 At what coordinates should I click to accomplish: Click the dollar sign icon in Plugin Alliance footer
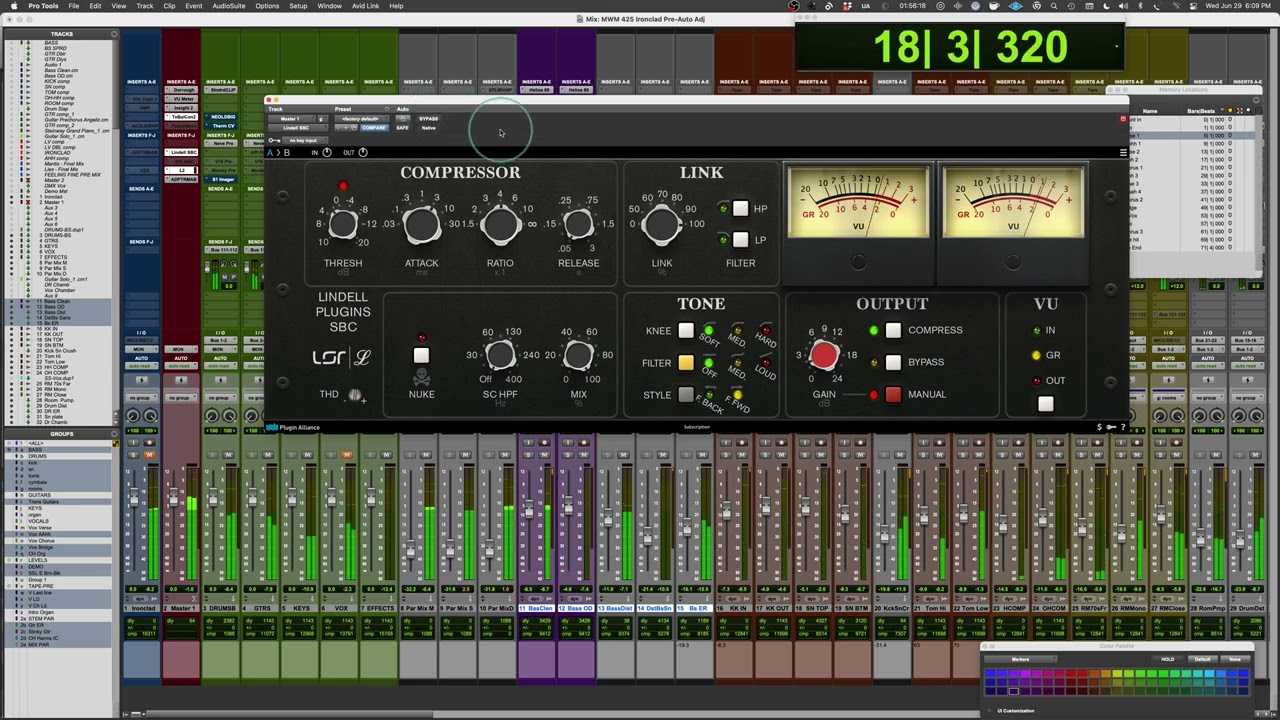click(x=1099, y=427)
